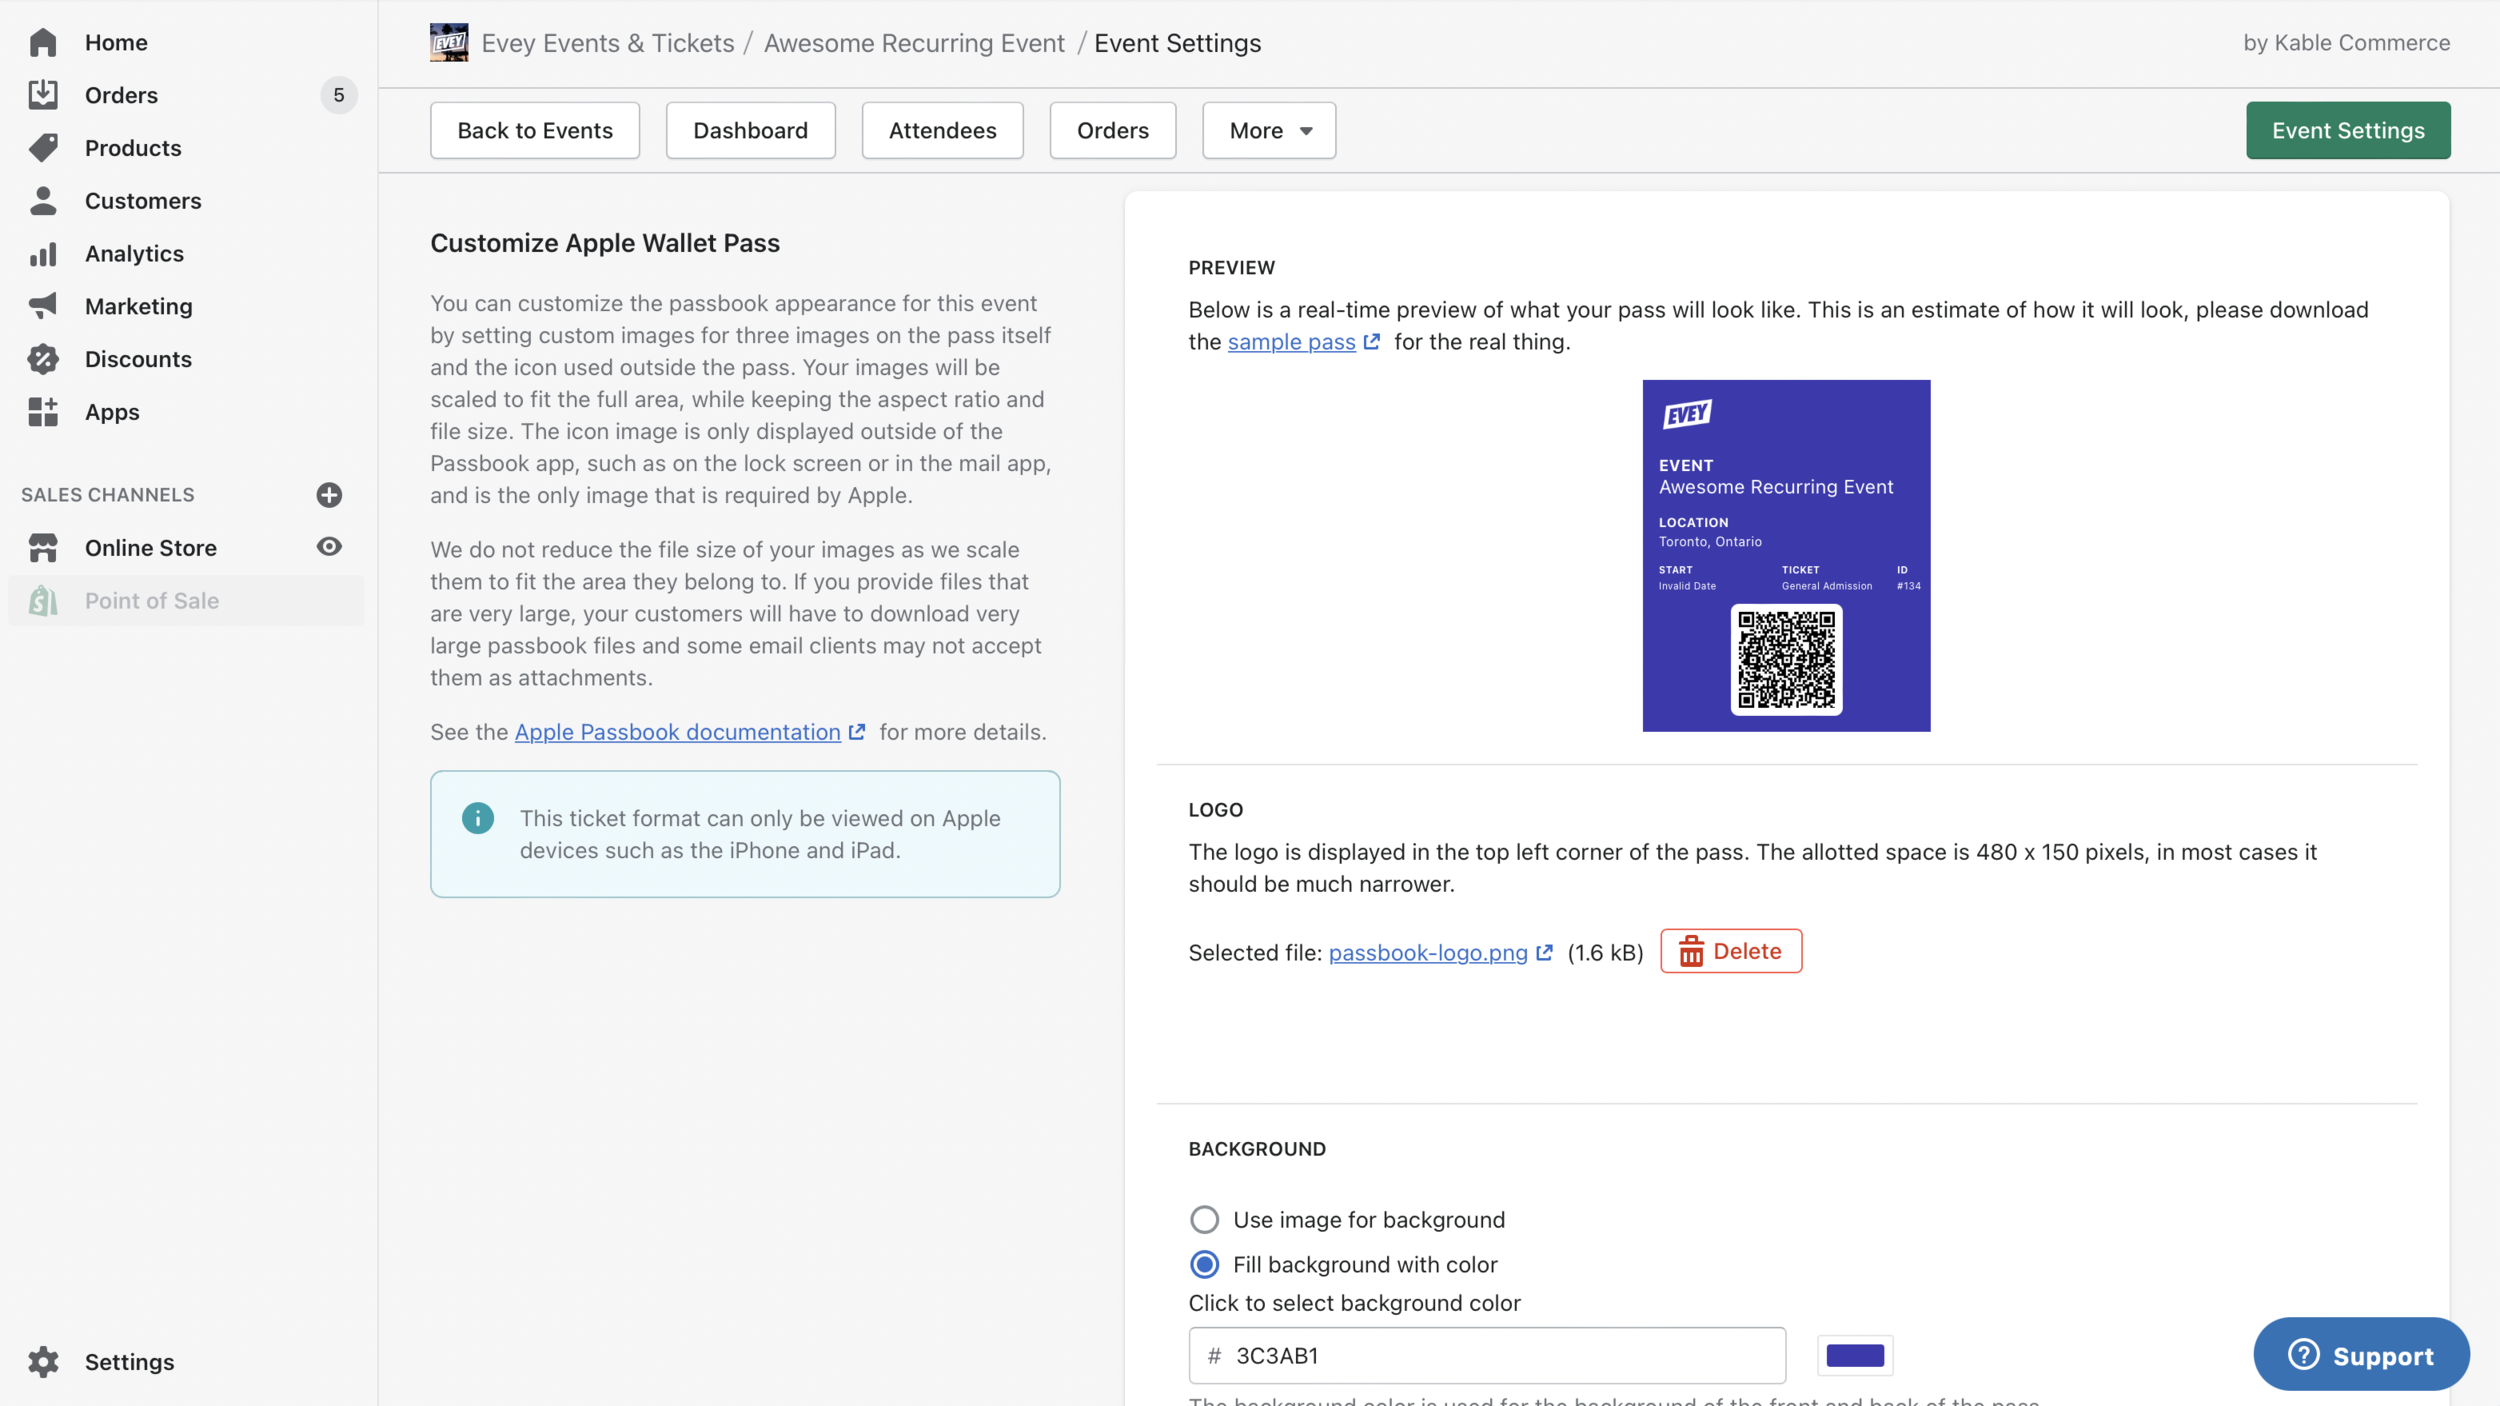Open the More dropdown menu

tap(1268, 129)
